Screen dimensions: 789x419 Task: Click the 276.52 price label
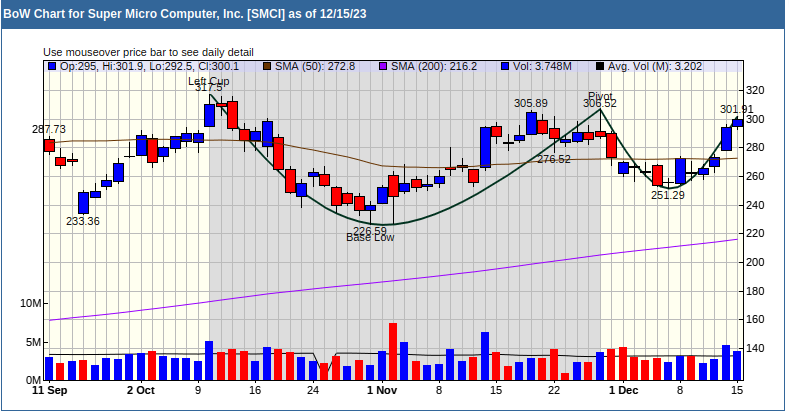[554, 159]
